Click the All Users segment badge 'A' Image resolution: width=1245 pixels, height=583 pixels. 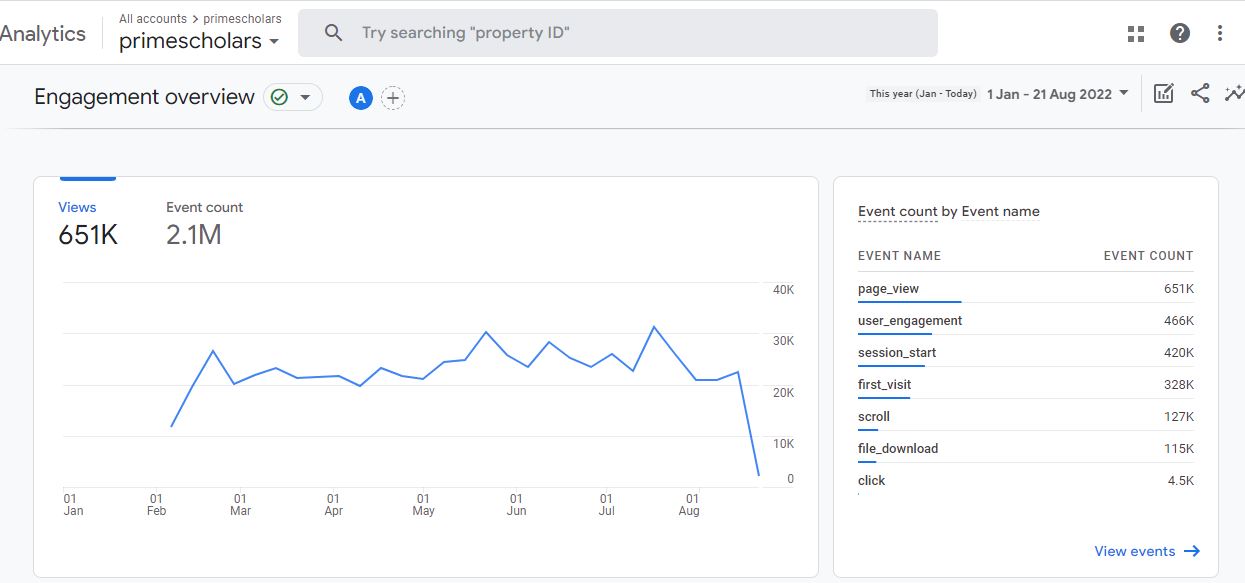click(361, 98)
